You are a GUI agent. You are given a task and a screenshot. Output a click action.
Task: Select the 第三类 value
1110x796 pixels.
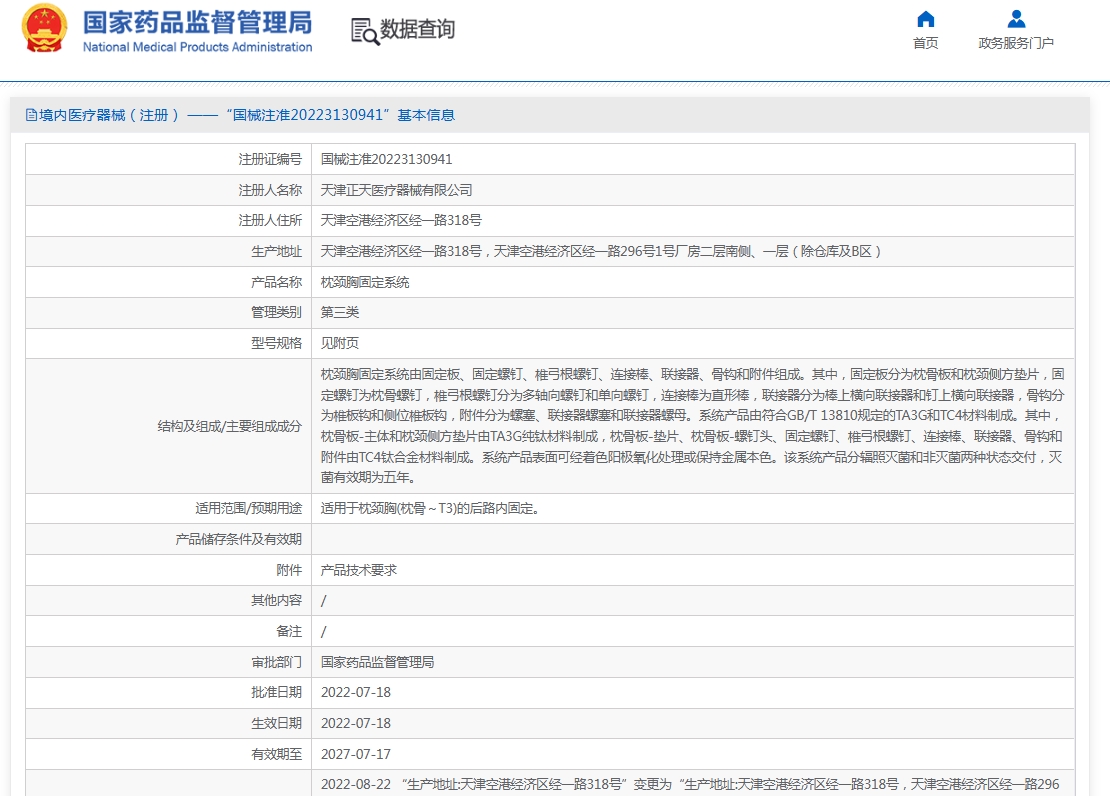(340, 312)
